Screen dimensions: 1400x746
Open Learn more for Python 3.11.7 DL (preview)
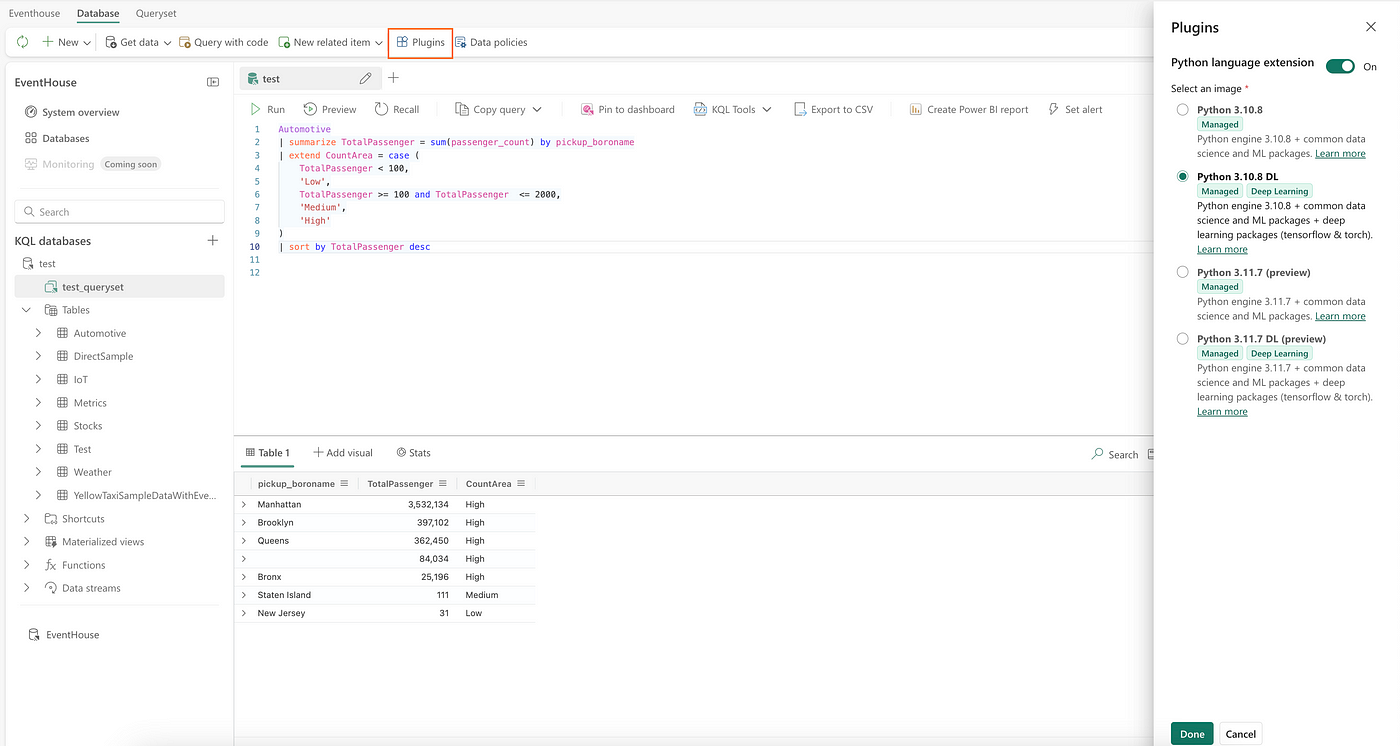coord(1222,412)
